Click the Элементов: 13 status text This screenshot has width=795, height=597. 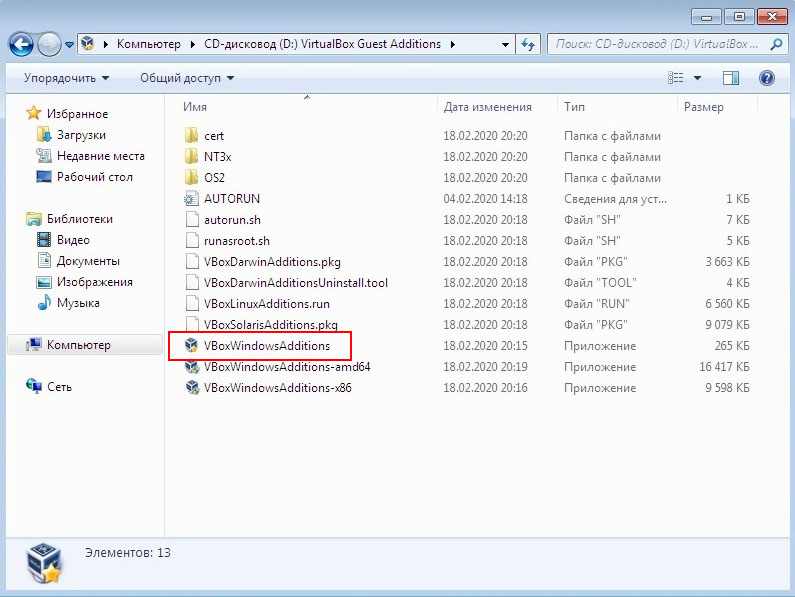coord(128,552)
